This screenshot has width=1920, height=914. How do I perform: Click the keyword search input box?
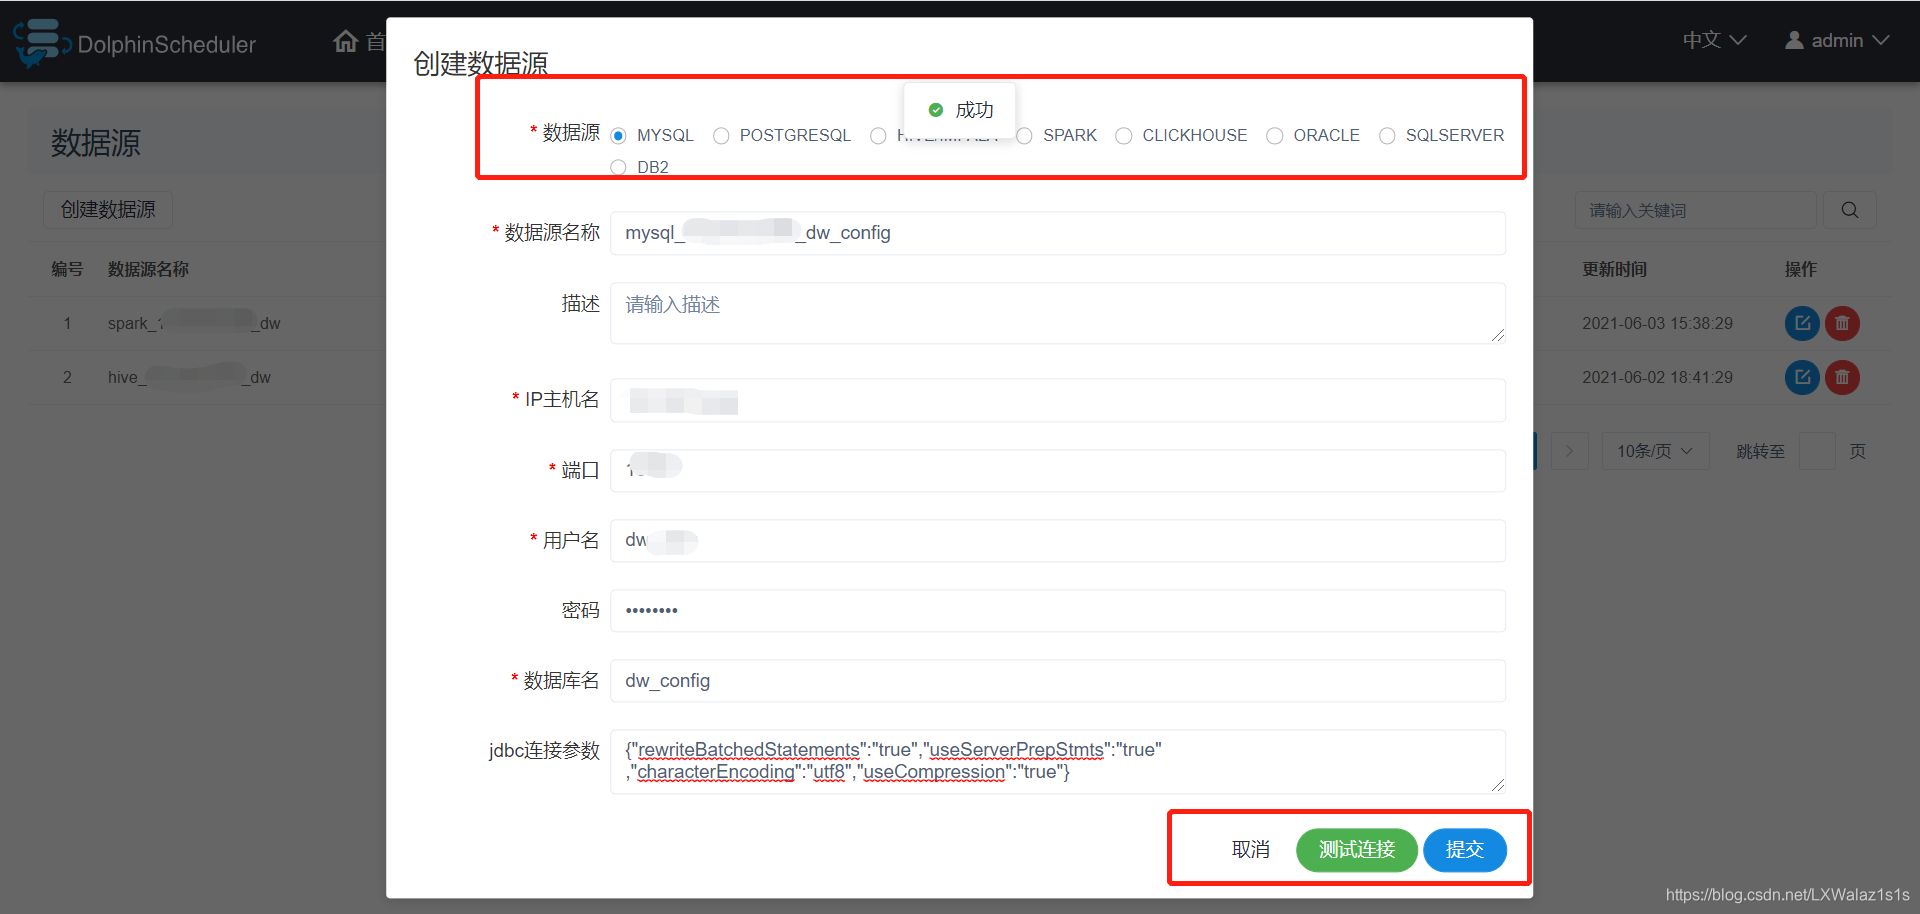click(x=1696, y=210)
